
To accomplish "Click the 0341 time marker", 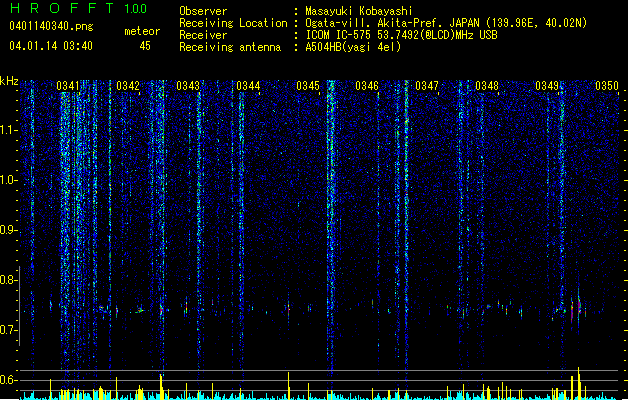I will (x=68, y=86).
